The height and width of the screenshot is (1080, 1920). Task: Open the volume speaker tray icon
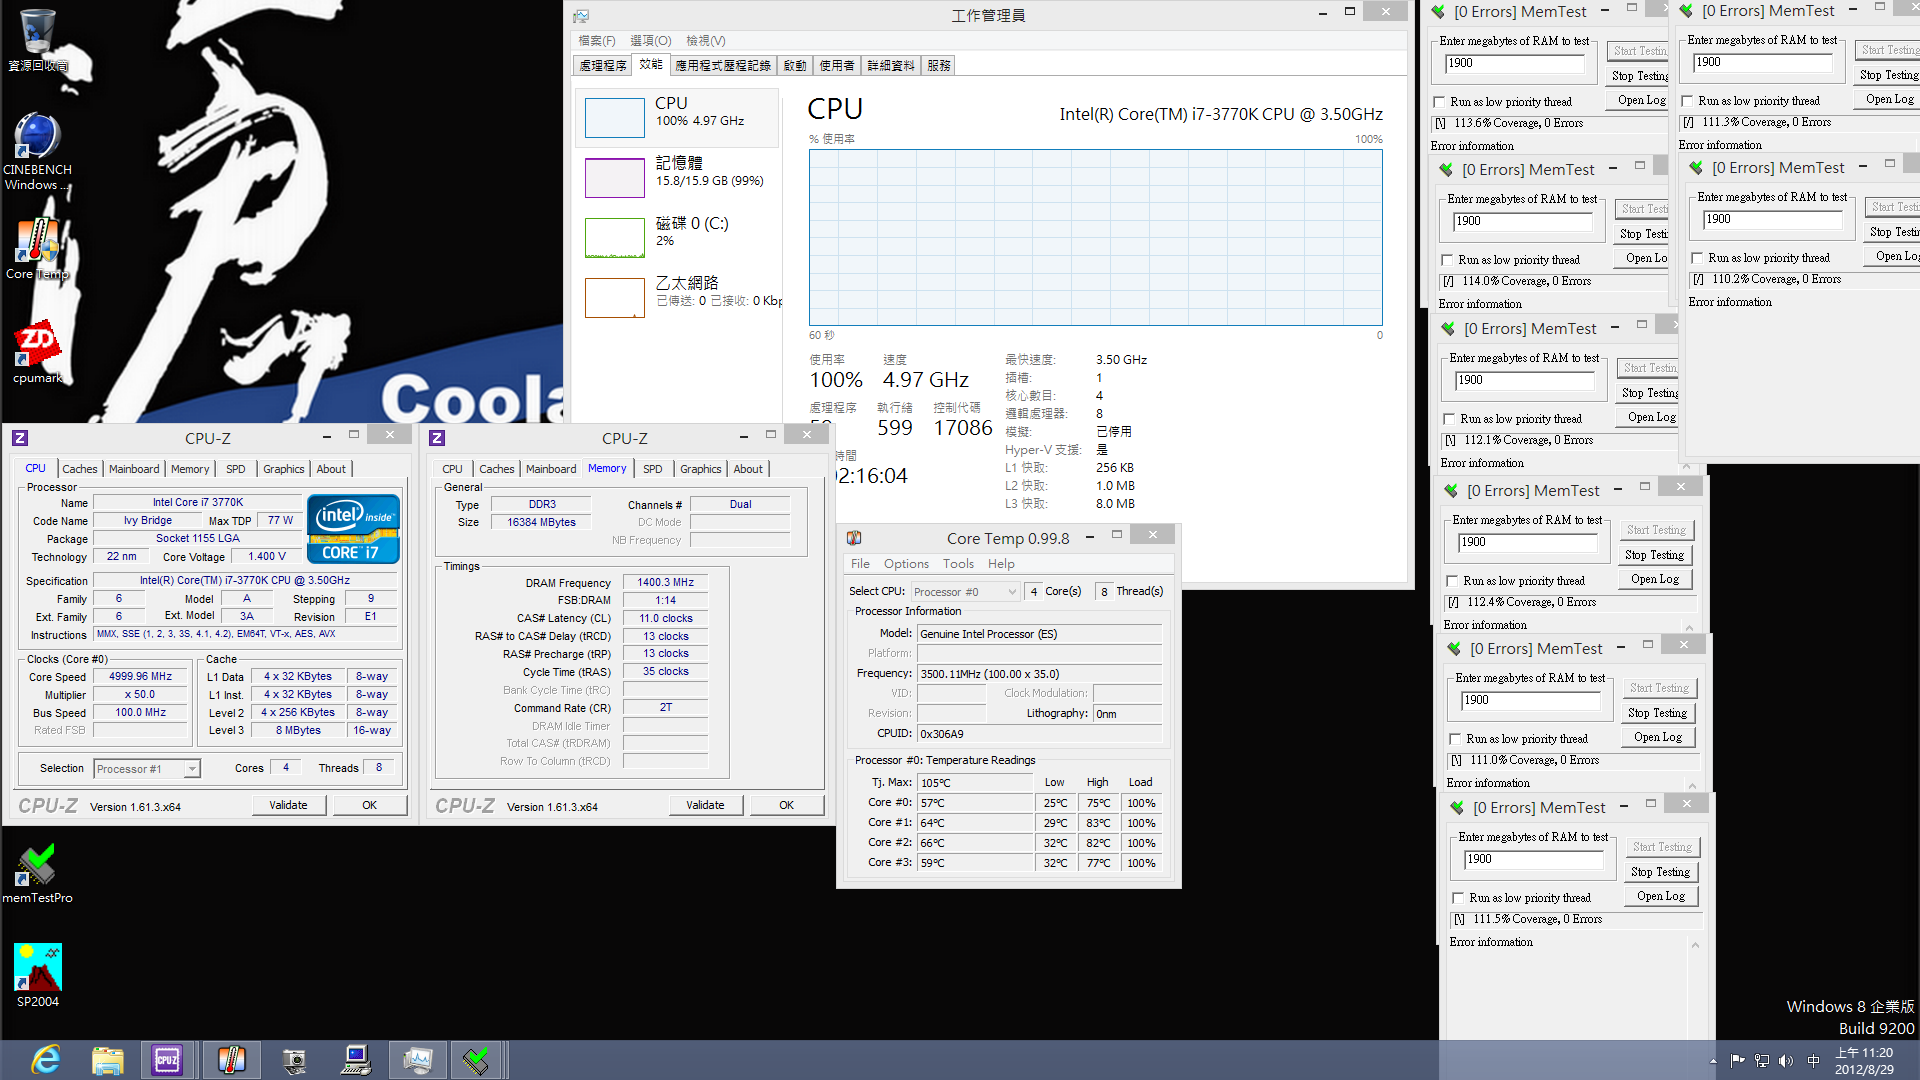click(1786, 1061)
